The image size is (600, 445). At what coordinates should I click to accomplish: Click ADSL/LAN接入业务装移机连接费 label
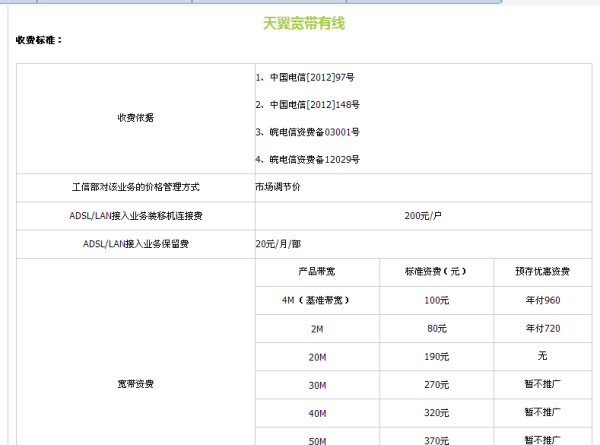pyautogui.click(x=135, y=216)
